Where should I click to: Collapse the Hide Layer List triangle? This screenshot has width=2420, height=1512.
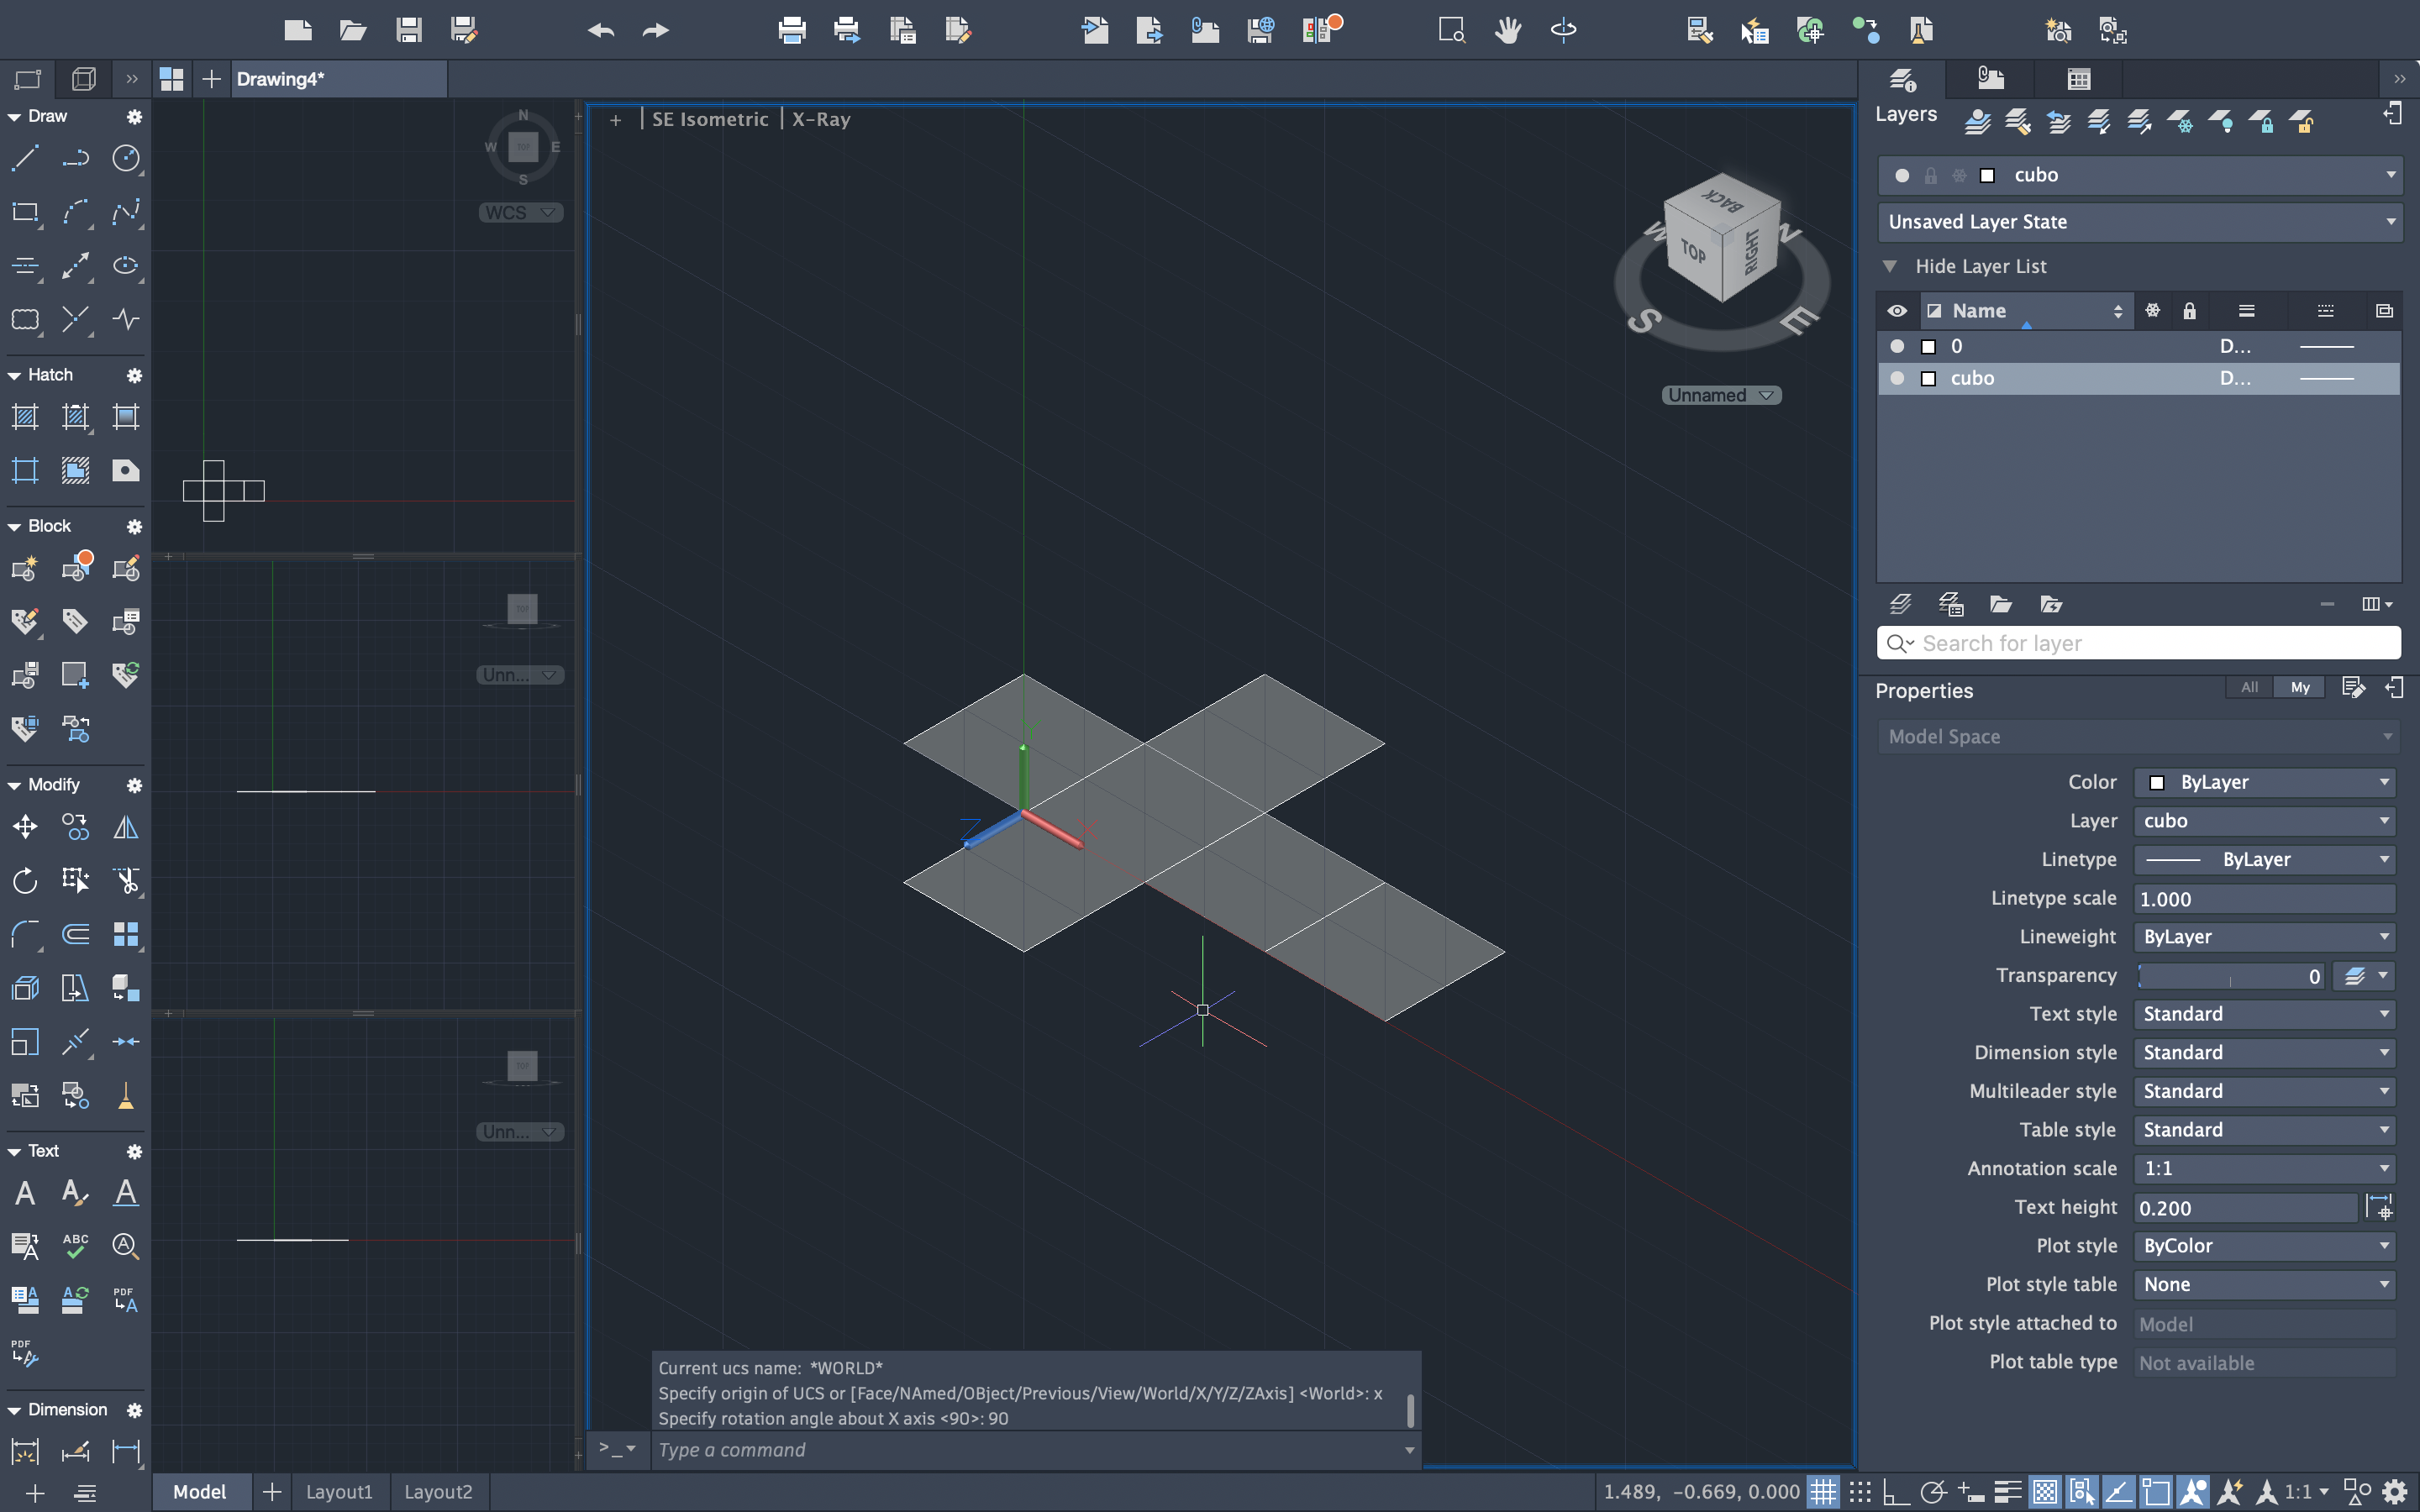(x=1890, y=266)
